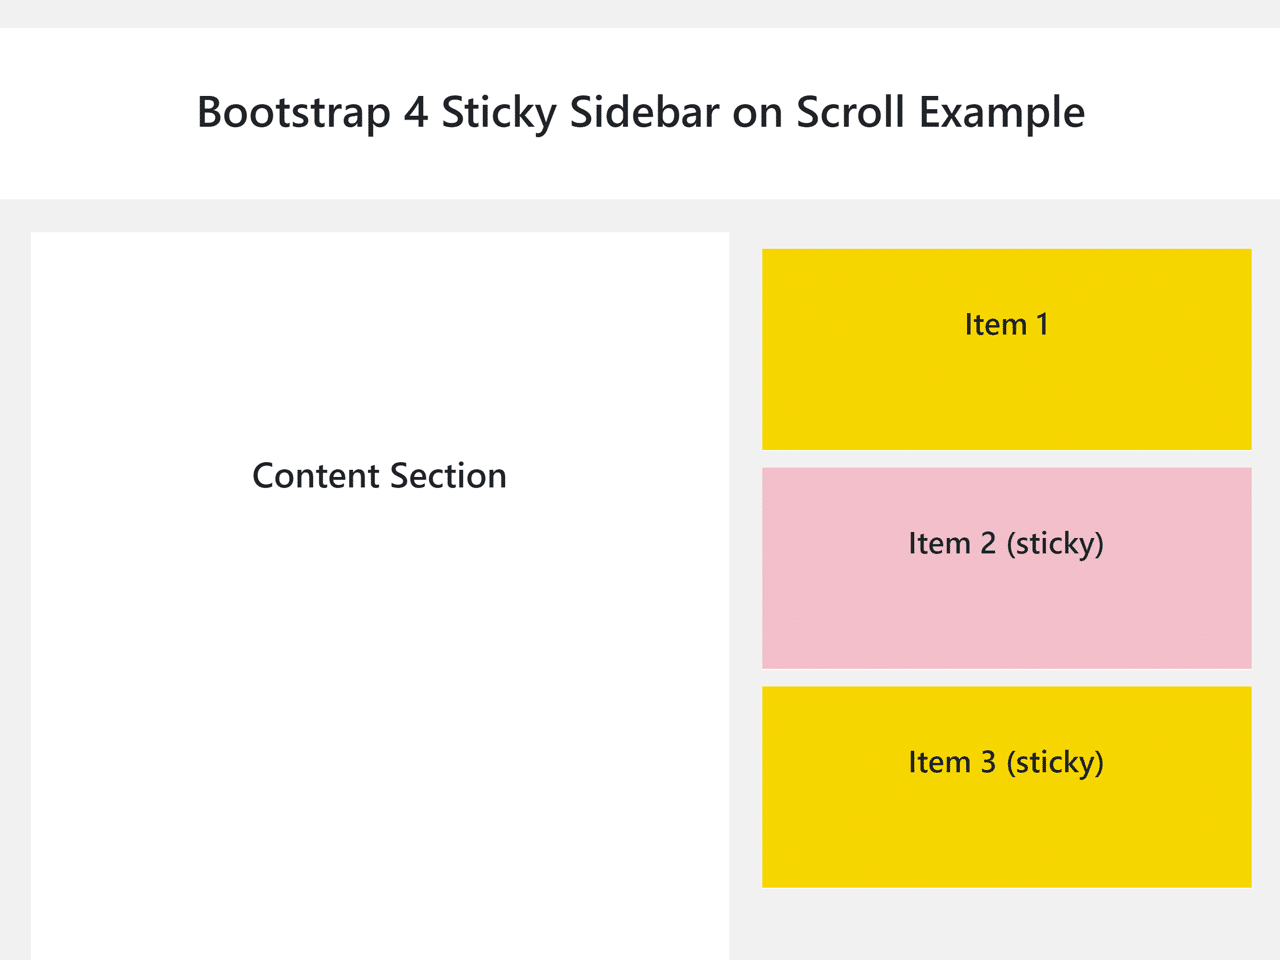The width and height of the screenshot is (1280, 960).
Task: Click the word "Sticky" in the heading
Action: pos(498,113)
